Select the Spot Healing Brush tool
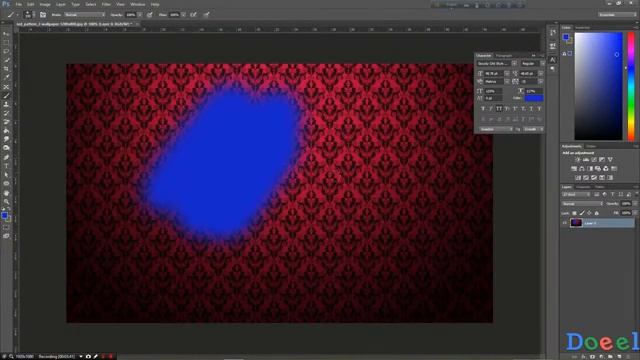 (x=6, y=87)
